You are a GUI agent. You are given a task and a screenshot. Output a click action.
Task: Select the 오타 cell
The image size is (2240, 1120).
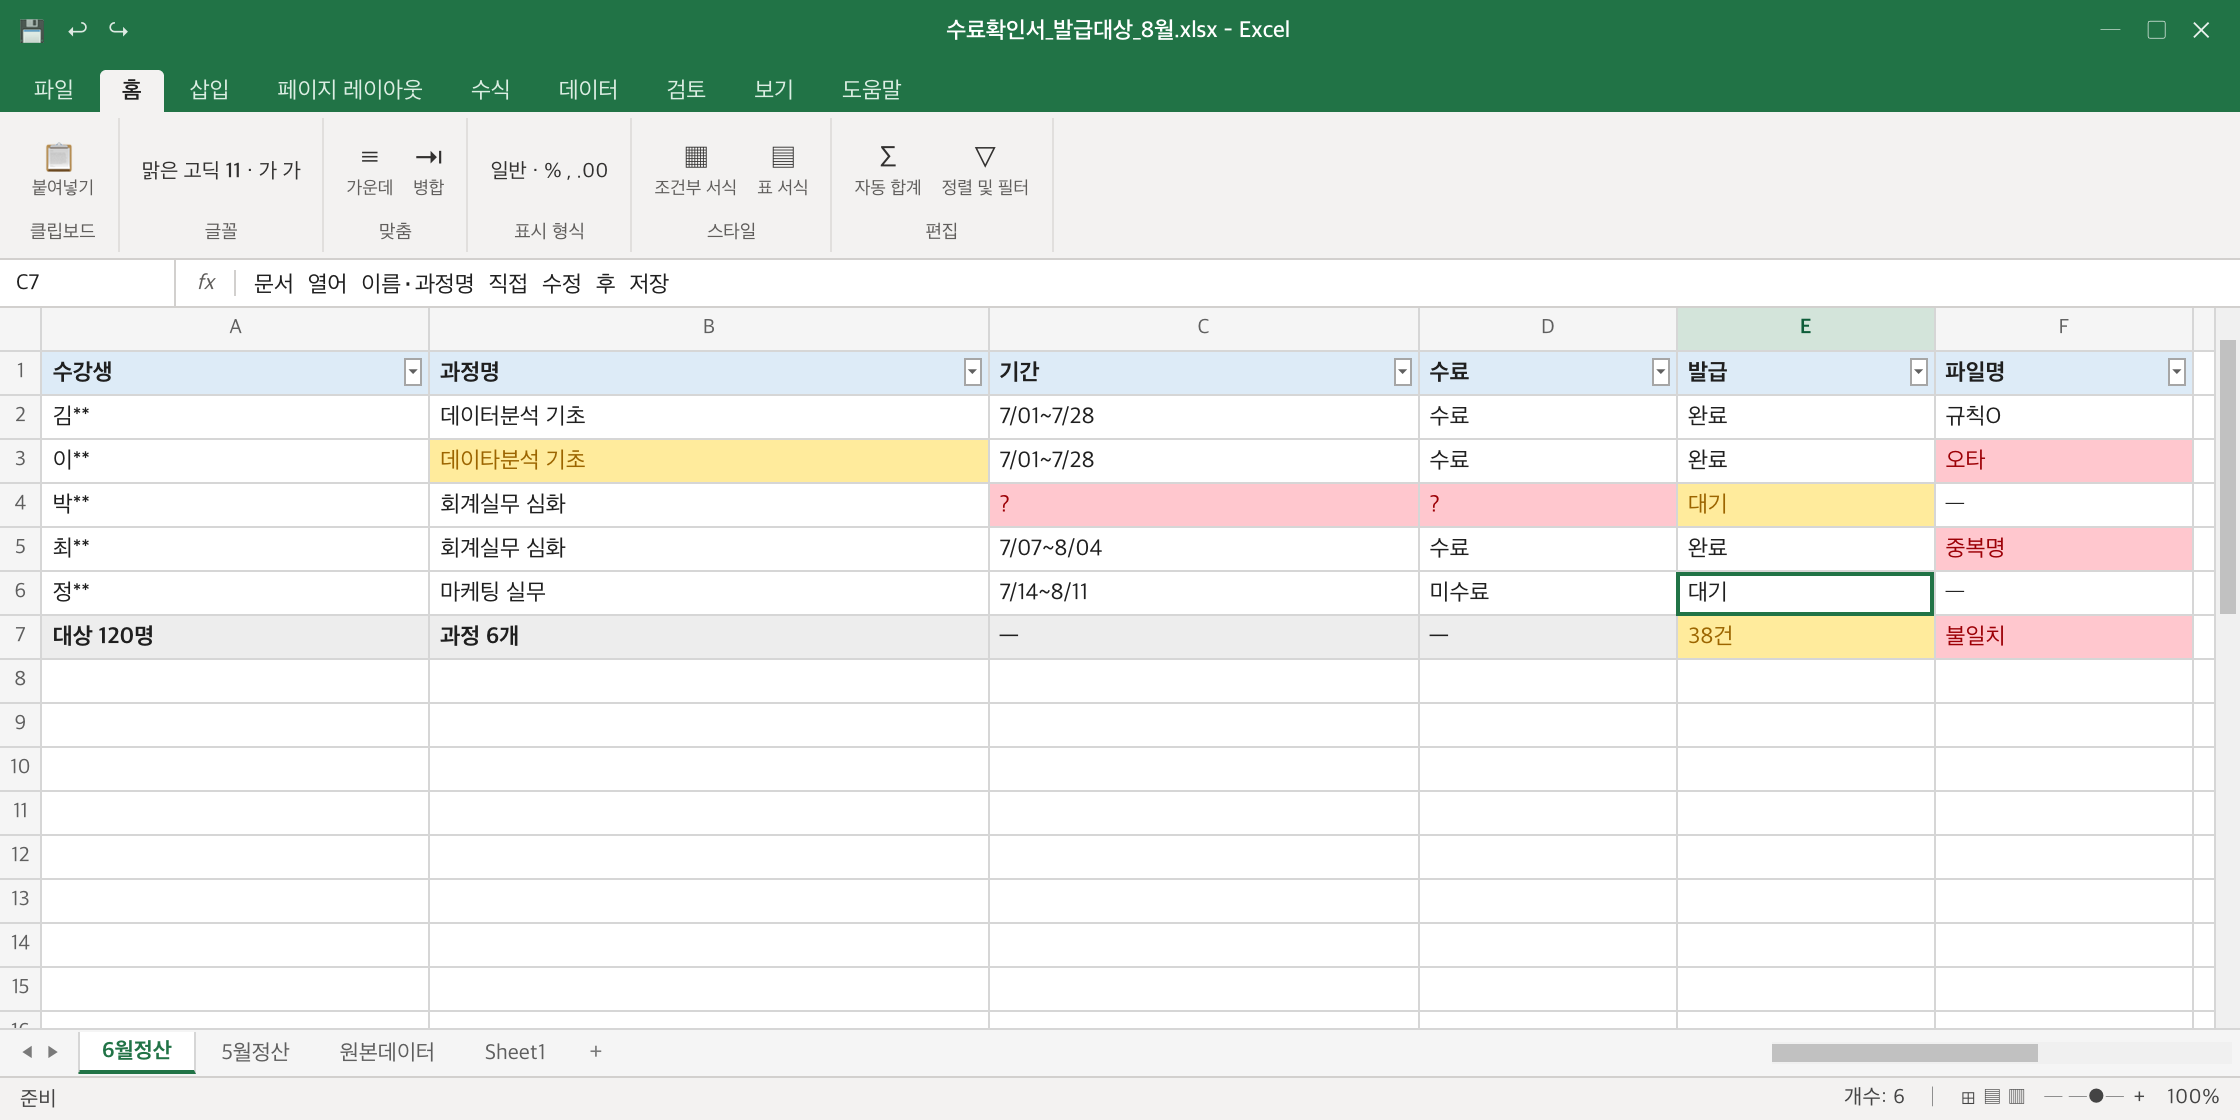(2064, 461)
